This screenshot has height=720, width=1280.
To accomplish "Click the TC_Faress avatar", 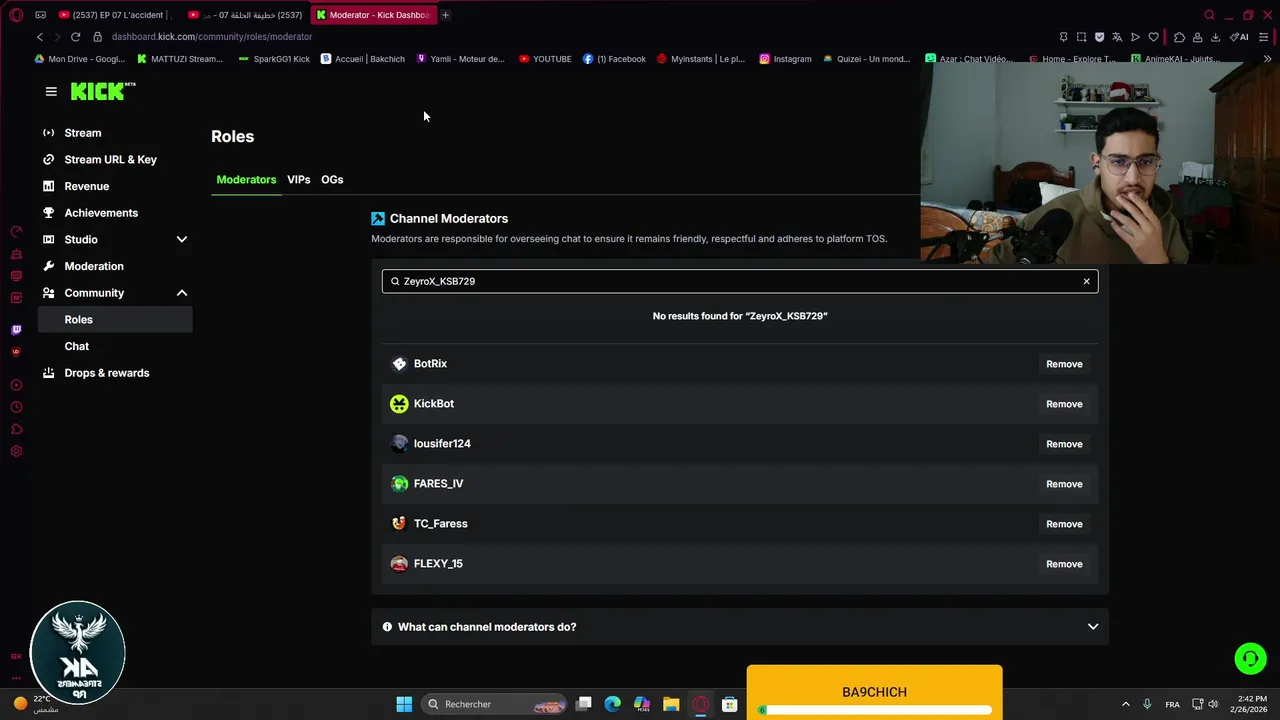I will pos(399,524).
